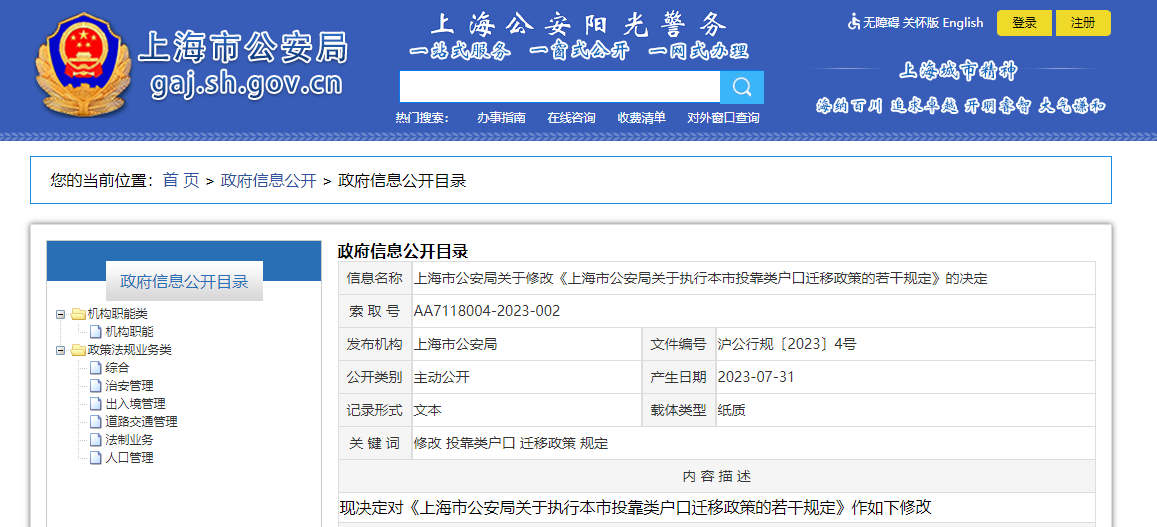Click the 政策法规业务类 folder icon
The width and height of the screenshot is (1157, 527).
click(78, 350)
